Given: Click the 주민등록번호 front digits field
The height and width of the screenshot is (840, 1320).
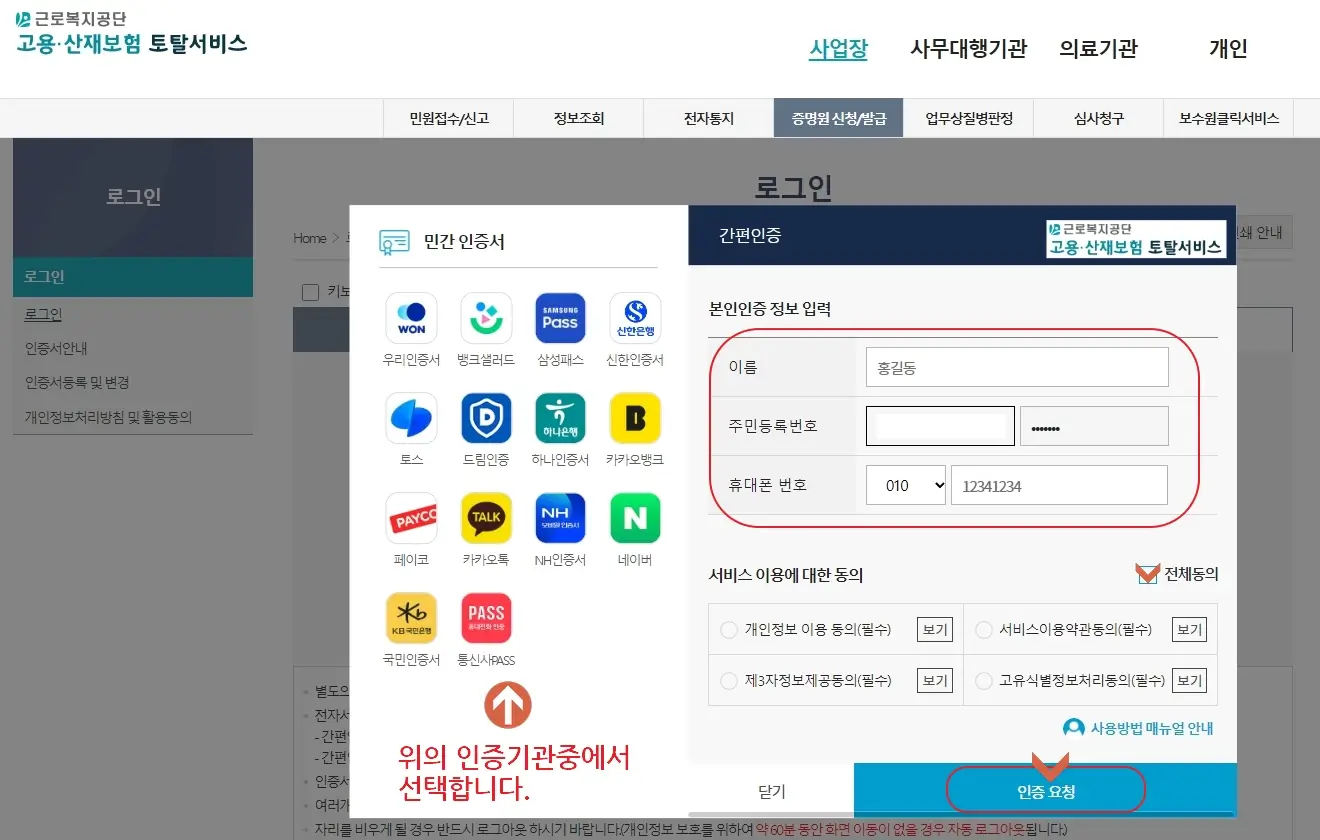Looking at the screenshot, I should click(x=940, y=426).
